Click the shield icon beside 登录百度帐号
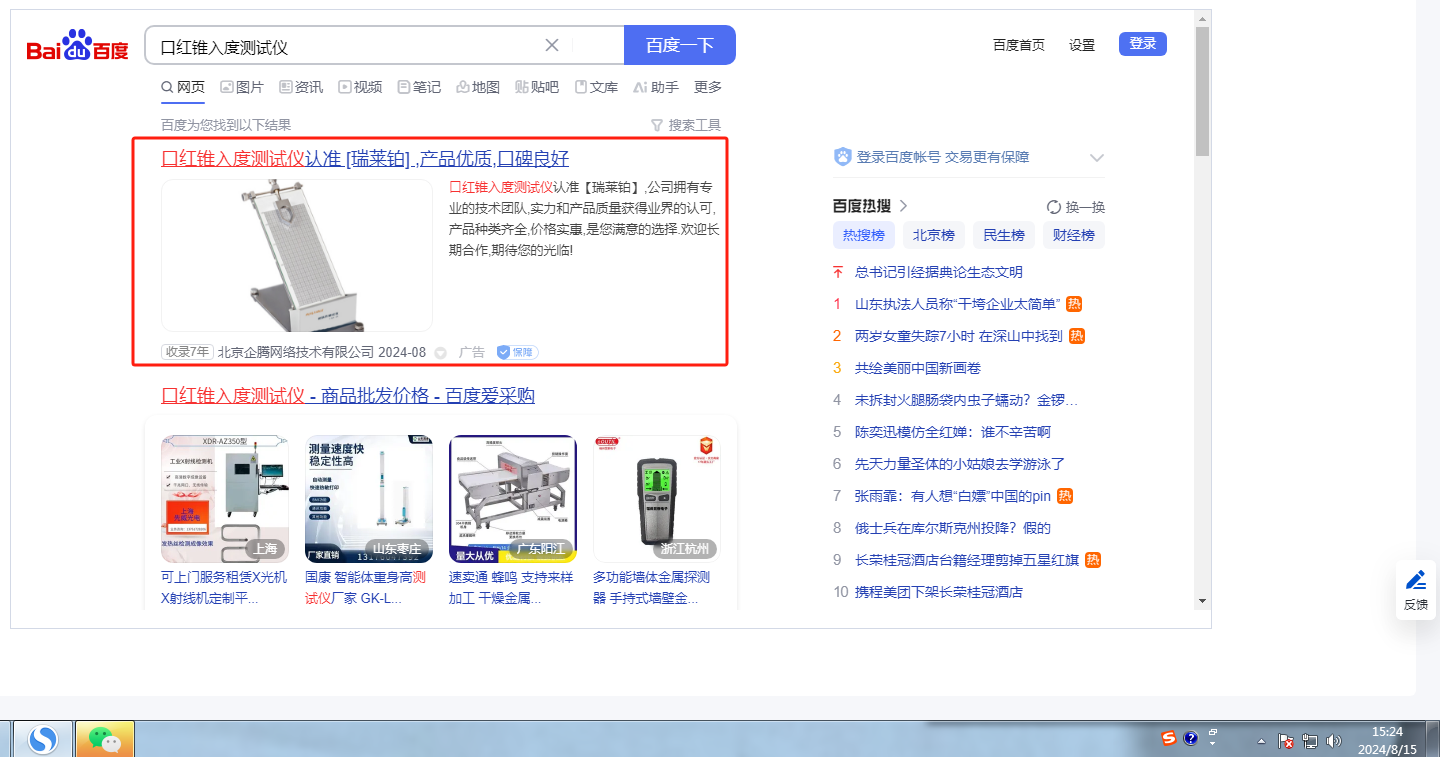This screenshot has height=757, width=1440. click(842, 157)
